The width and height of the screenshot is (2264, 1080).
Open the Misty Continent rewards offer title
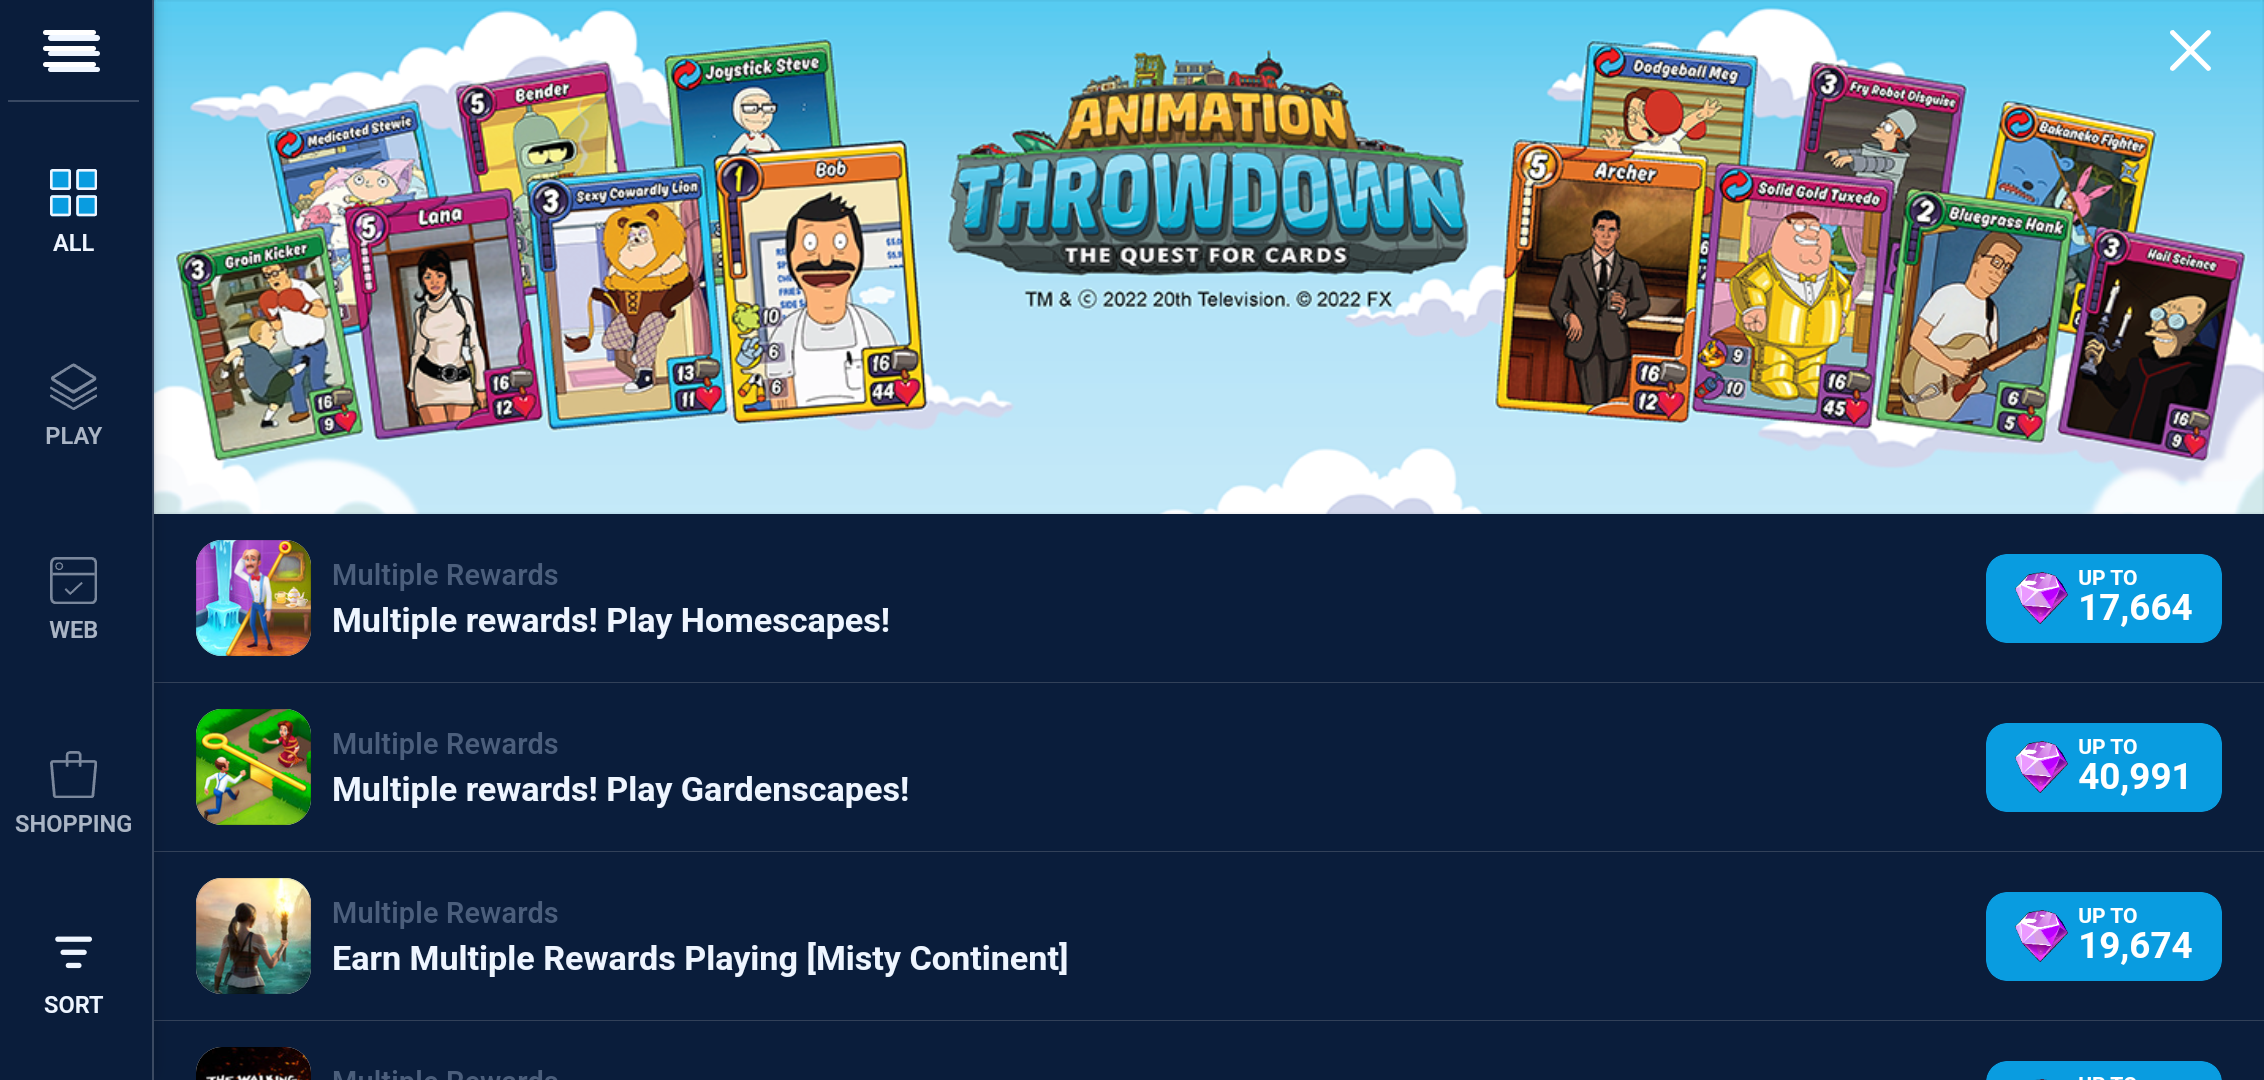click(700, 959)
